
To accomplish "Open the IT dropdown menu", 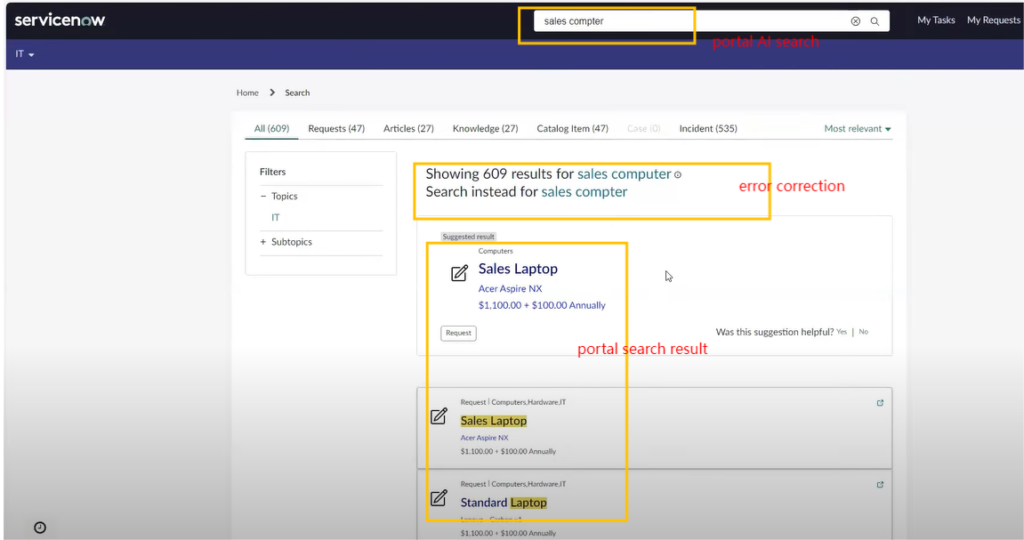I will coord(24,54).
